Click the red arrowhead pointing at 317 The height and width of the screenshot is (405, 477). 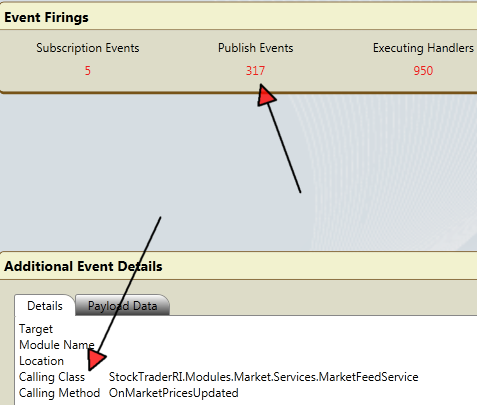[x=266, y=95]
